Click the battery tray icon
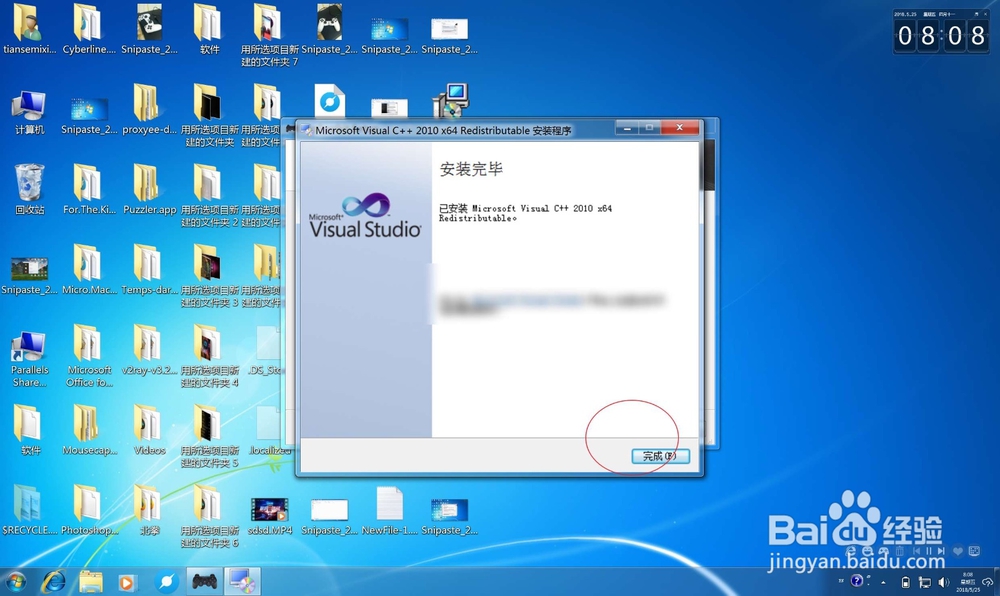Image resolution: width=1000 pixels, height=596 pixels. (906, 582)
